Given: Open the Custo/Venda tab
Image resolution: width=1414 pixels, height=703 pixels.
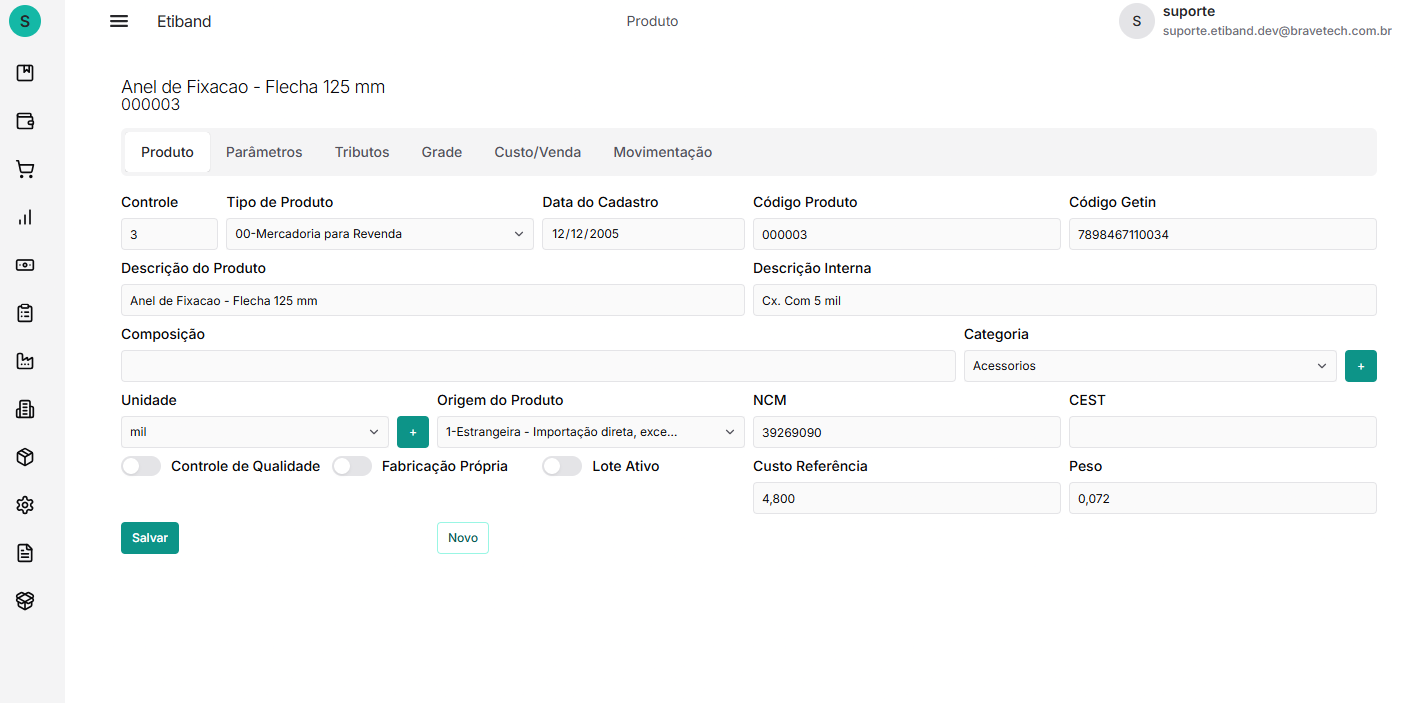Looking at the screenshot, I should tap(537, 152).
